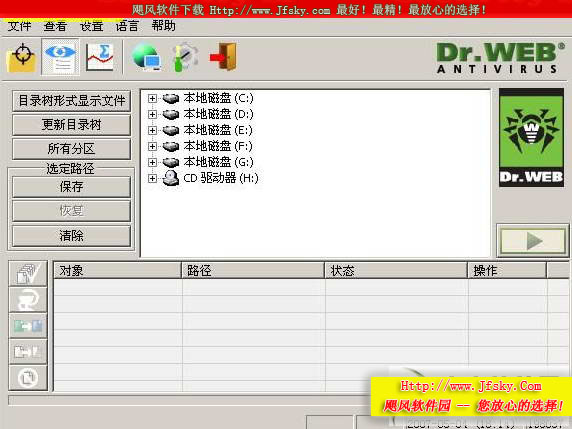572x429 pixels.
Task: Click the C: local disk drive icon
Action: pyautogui.click(x=170, y=98)
